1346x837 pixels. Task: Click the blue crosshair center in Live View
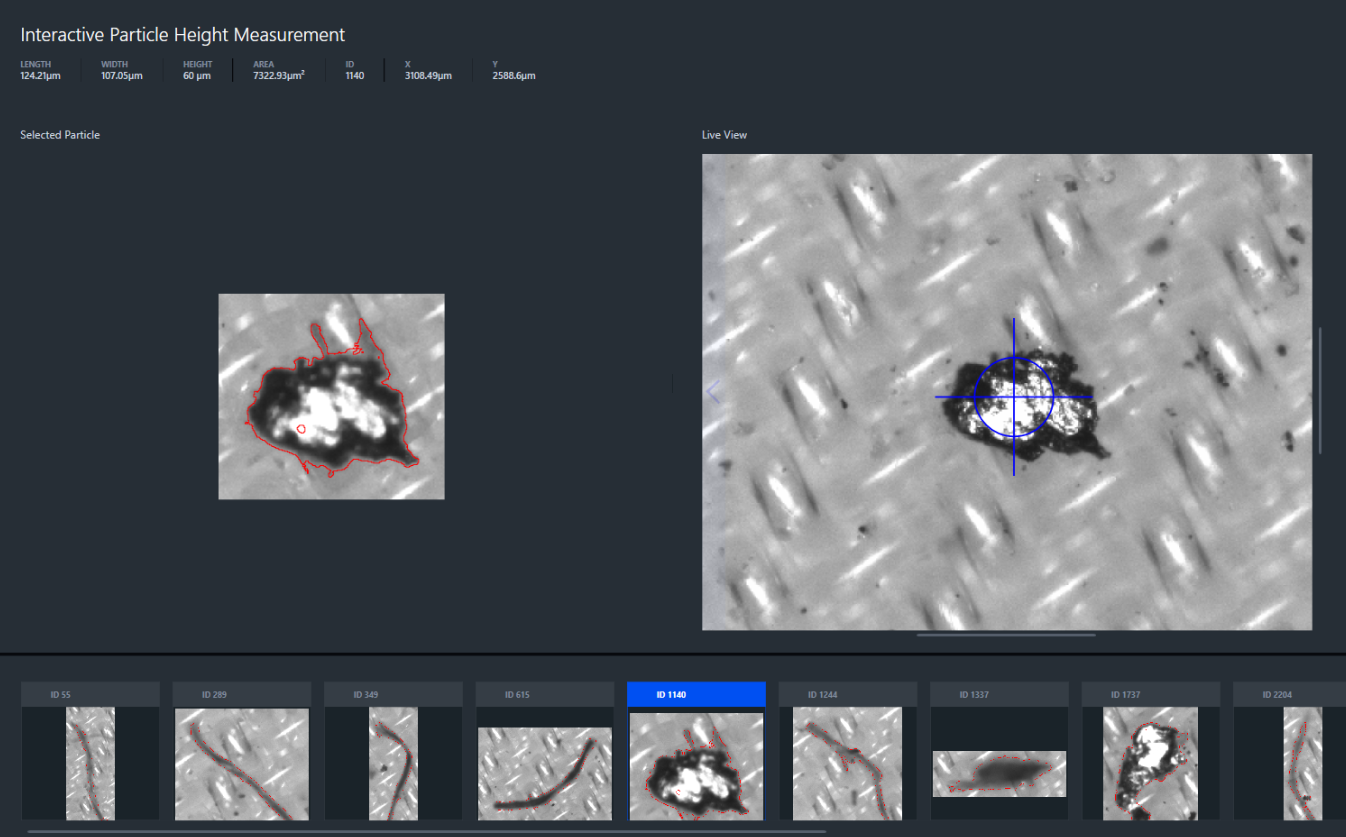[1014, 397]
